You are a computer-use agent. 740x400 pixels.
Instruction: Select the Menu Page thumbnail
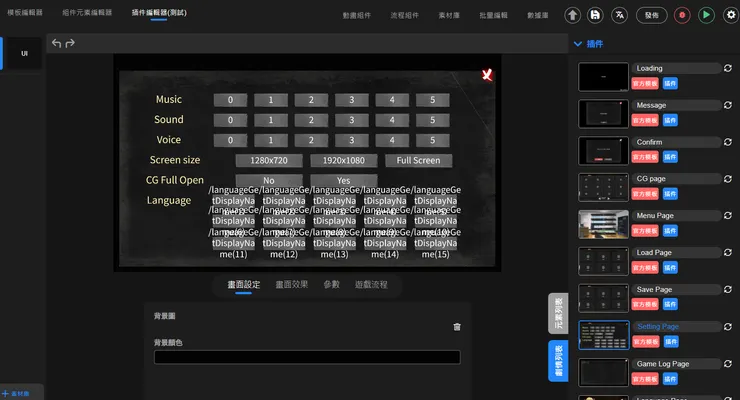pyautogui.click(x=603, y=224)
